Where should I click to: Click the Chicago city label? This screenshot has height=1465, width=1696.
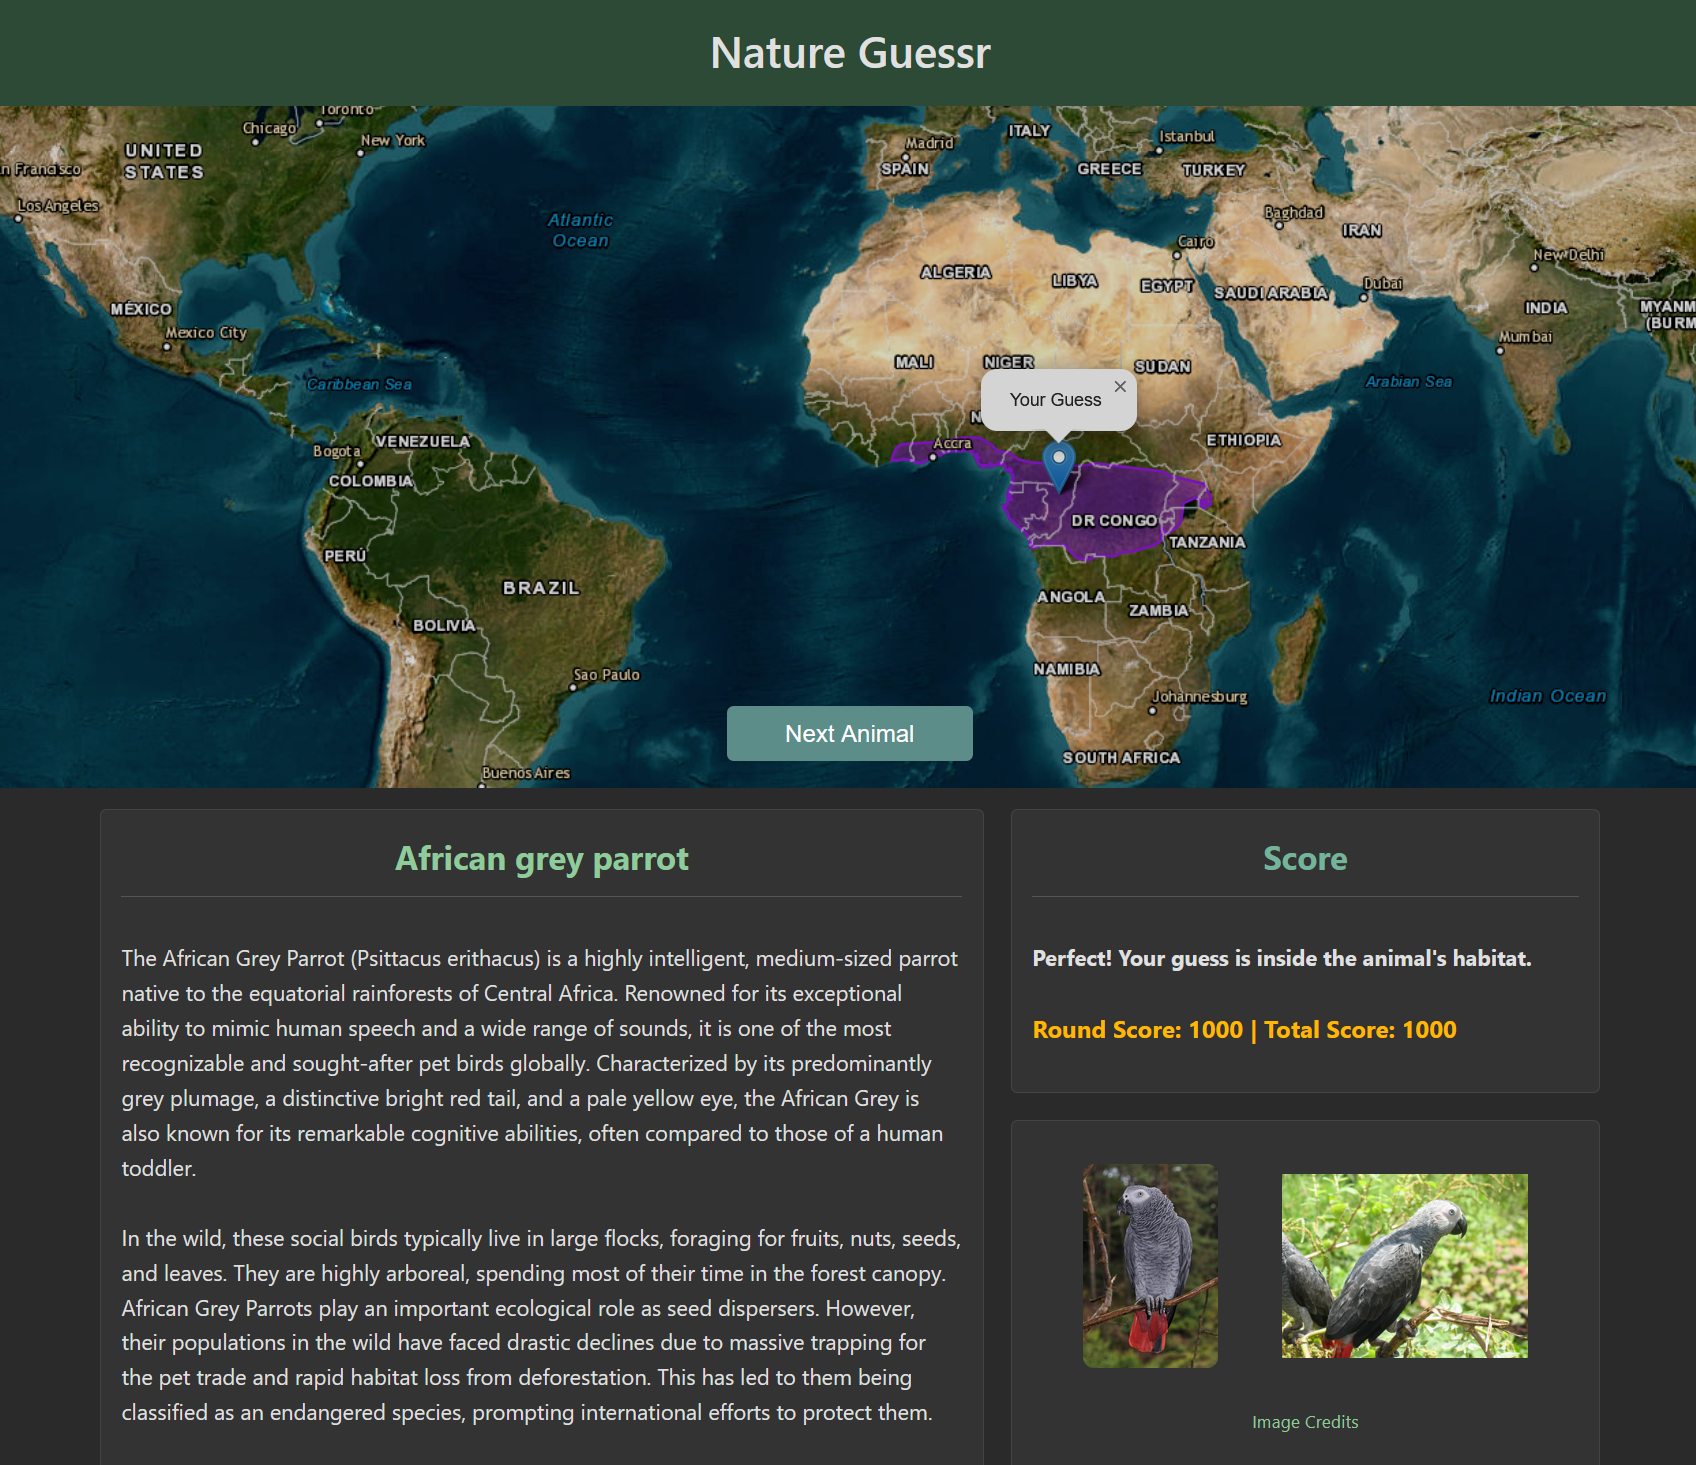point(269,128)
